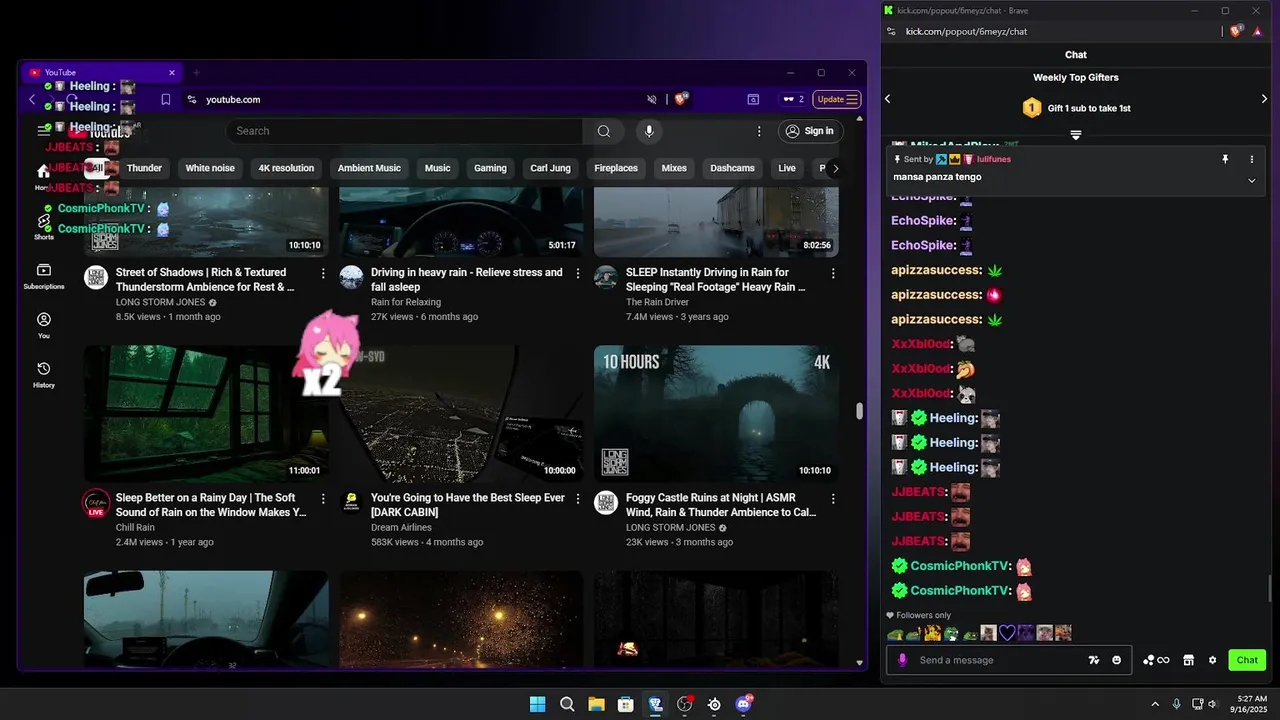This screenshot has width=1280, height=720.
Task: Open the Kick chat shop icon
Action: click(1188, 660)
